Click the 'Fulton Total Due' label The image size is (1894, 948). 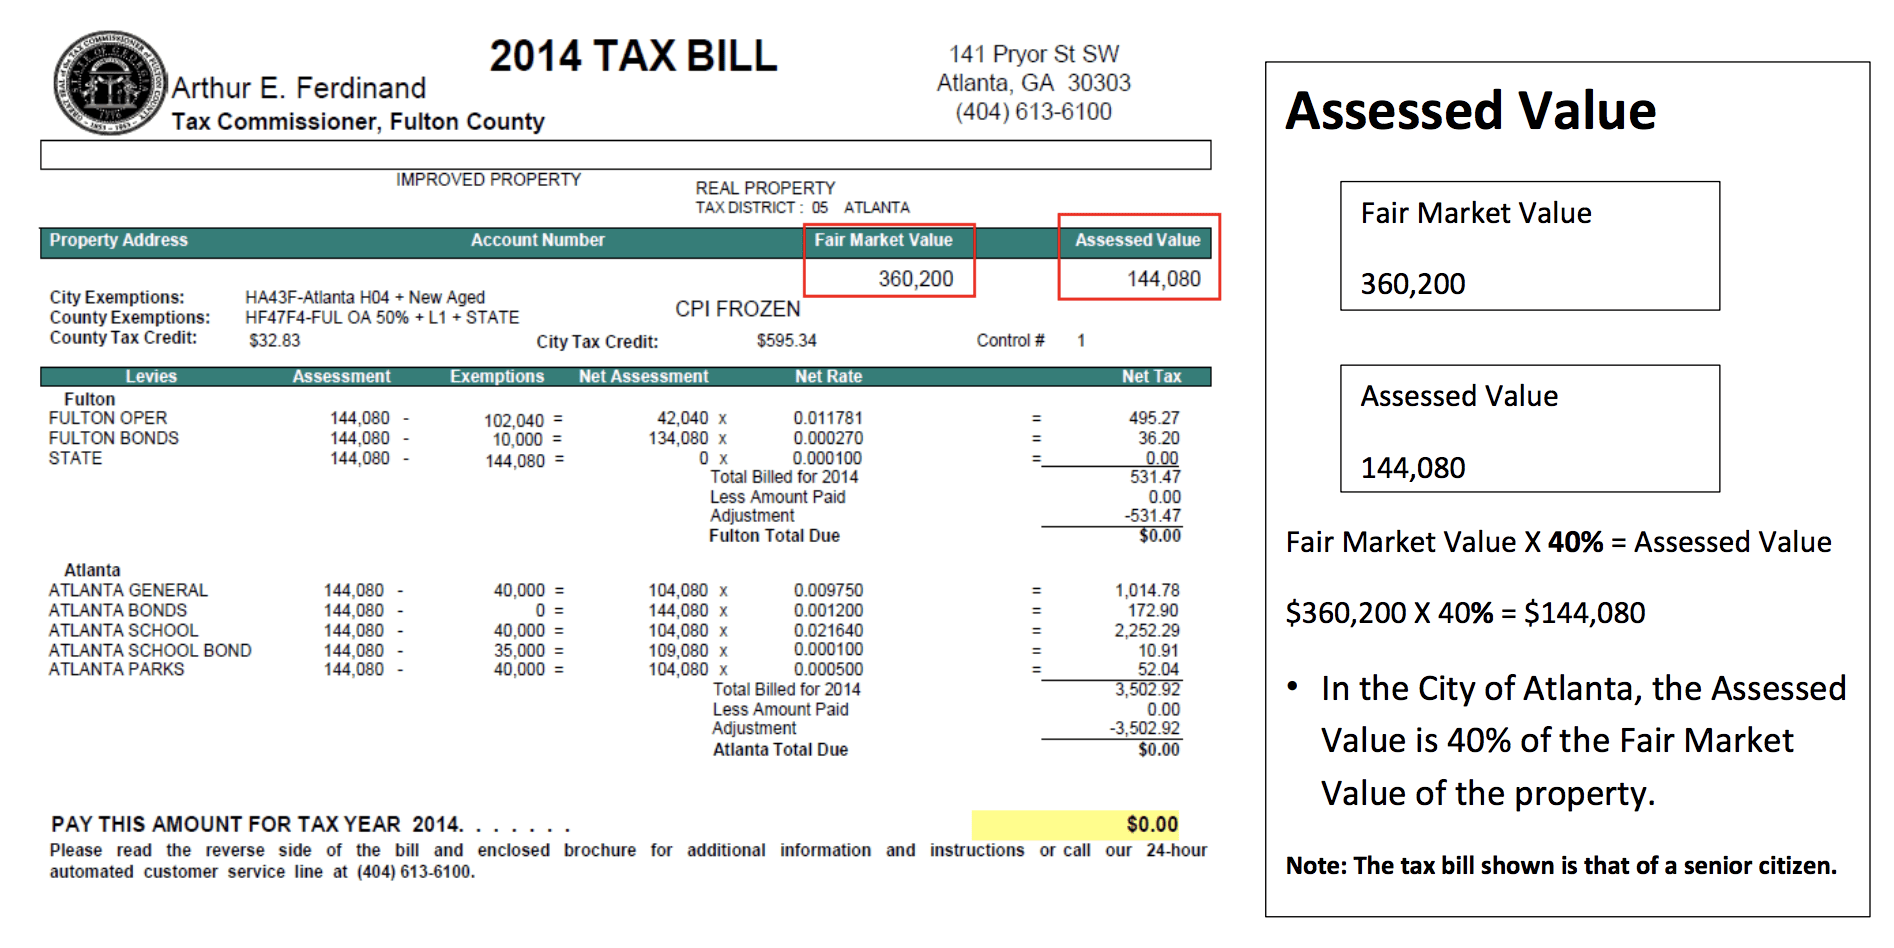click(x=775, y=536)
